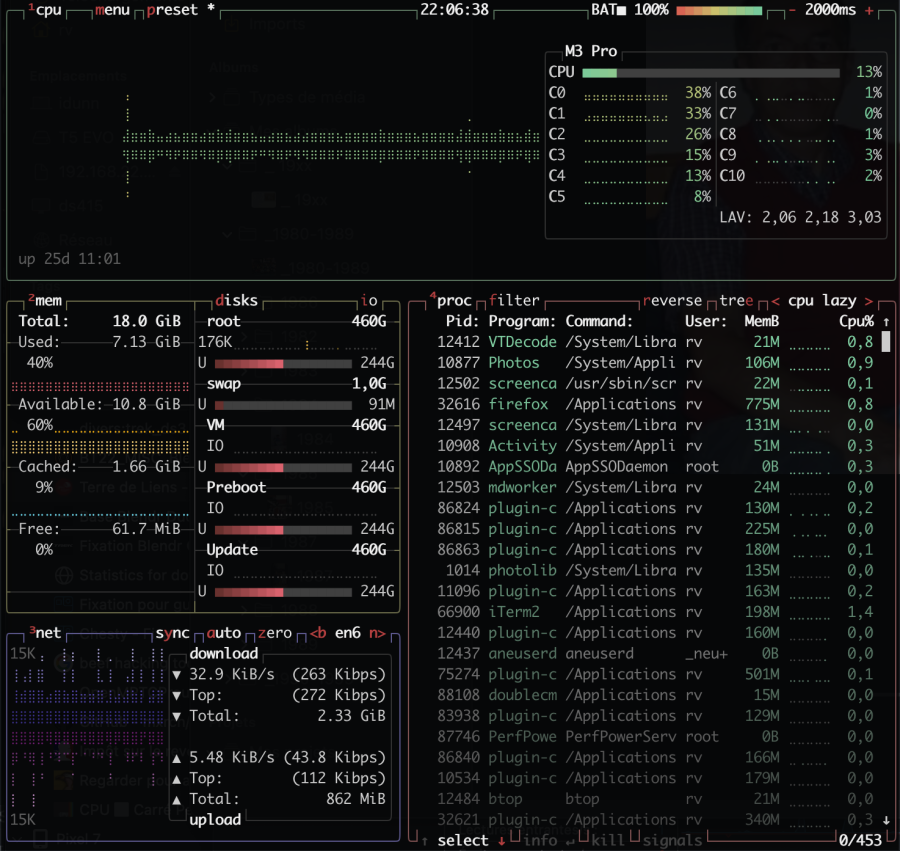The height and width of the screenshot is (851, 900).
Task: Switch to previous network interface before en6
Action: [318, 633]
